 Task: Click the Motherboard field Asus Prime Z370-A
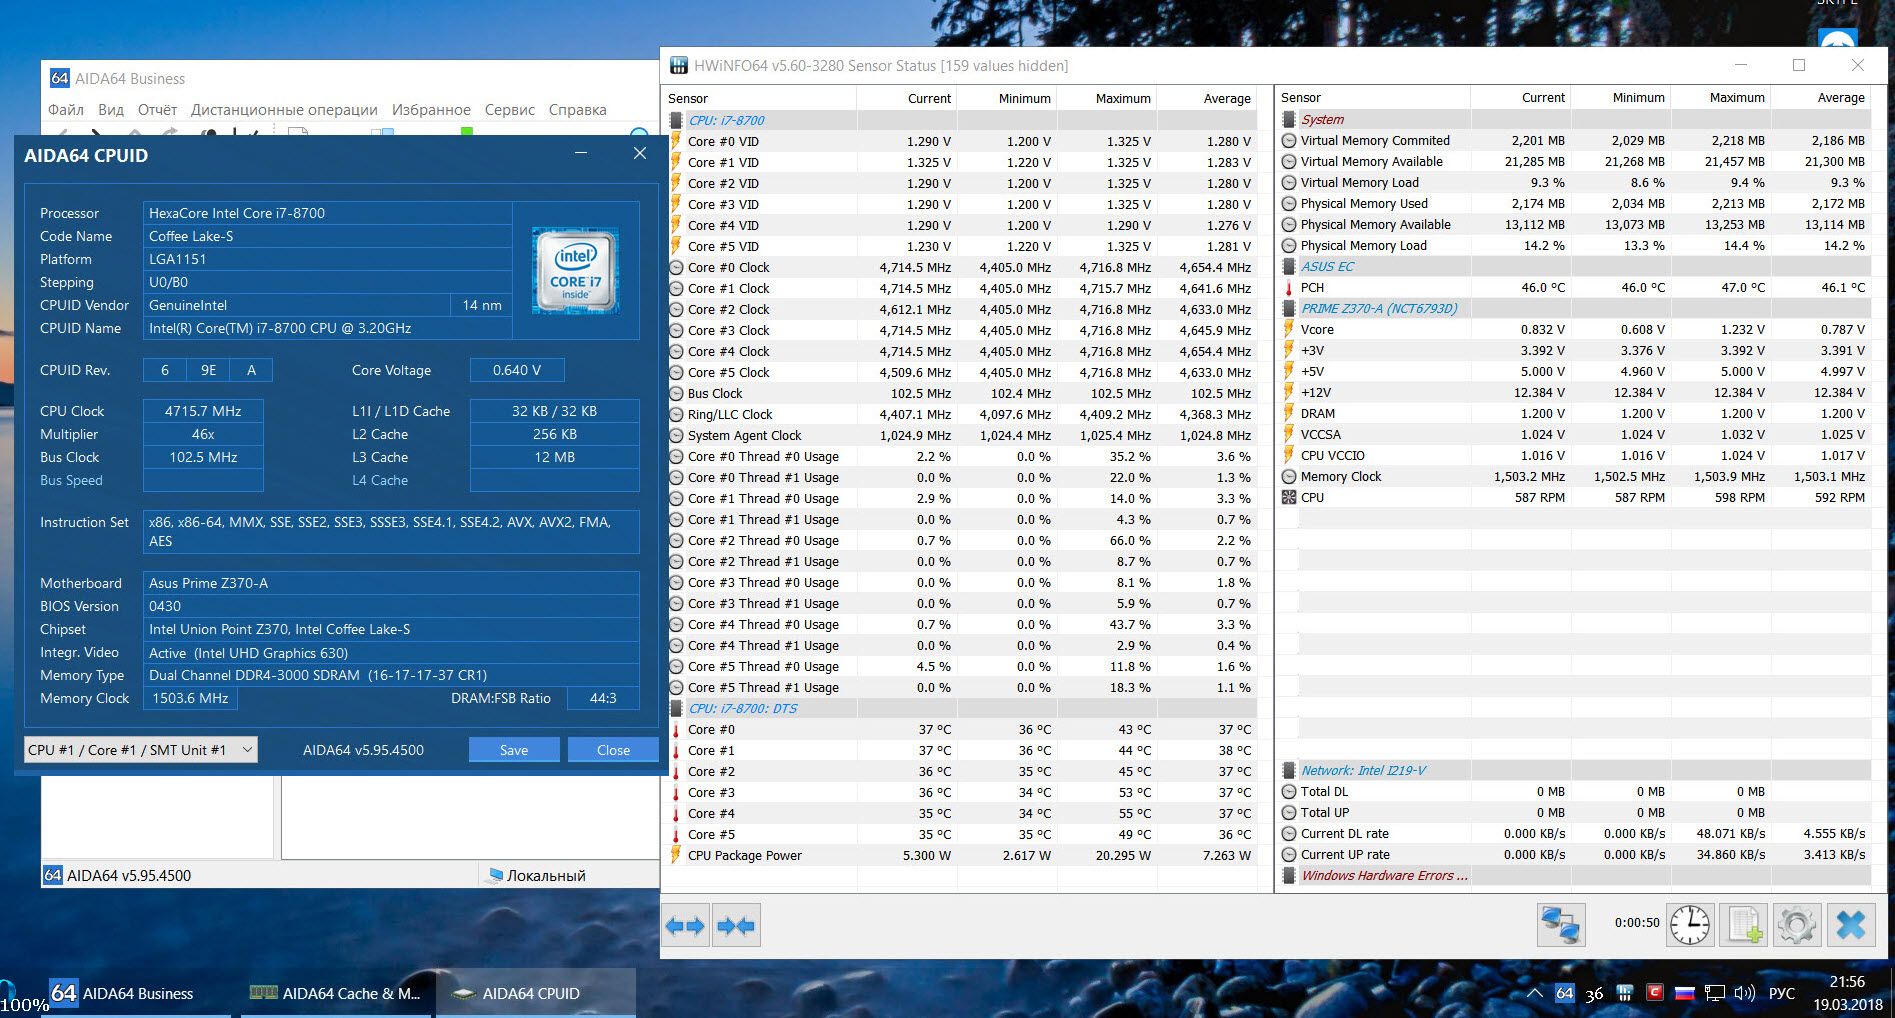pos(391,583)
